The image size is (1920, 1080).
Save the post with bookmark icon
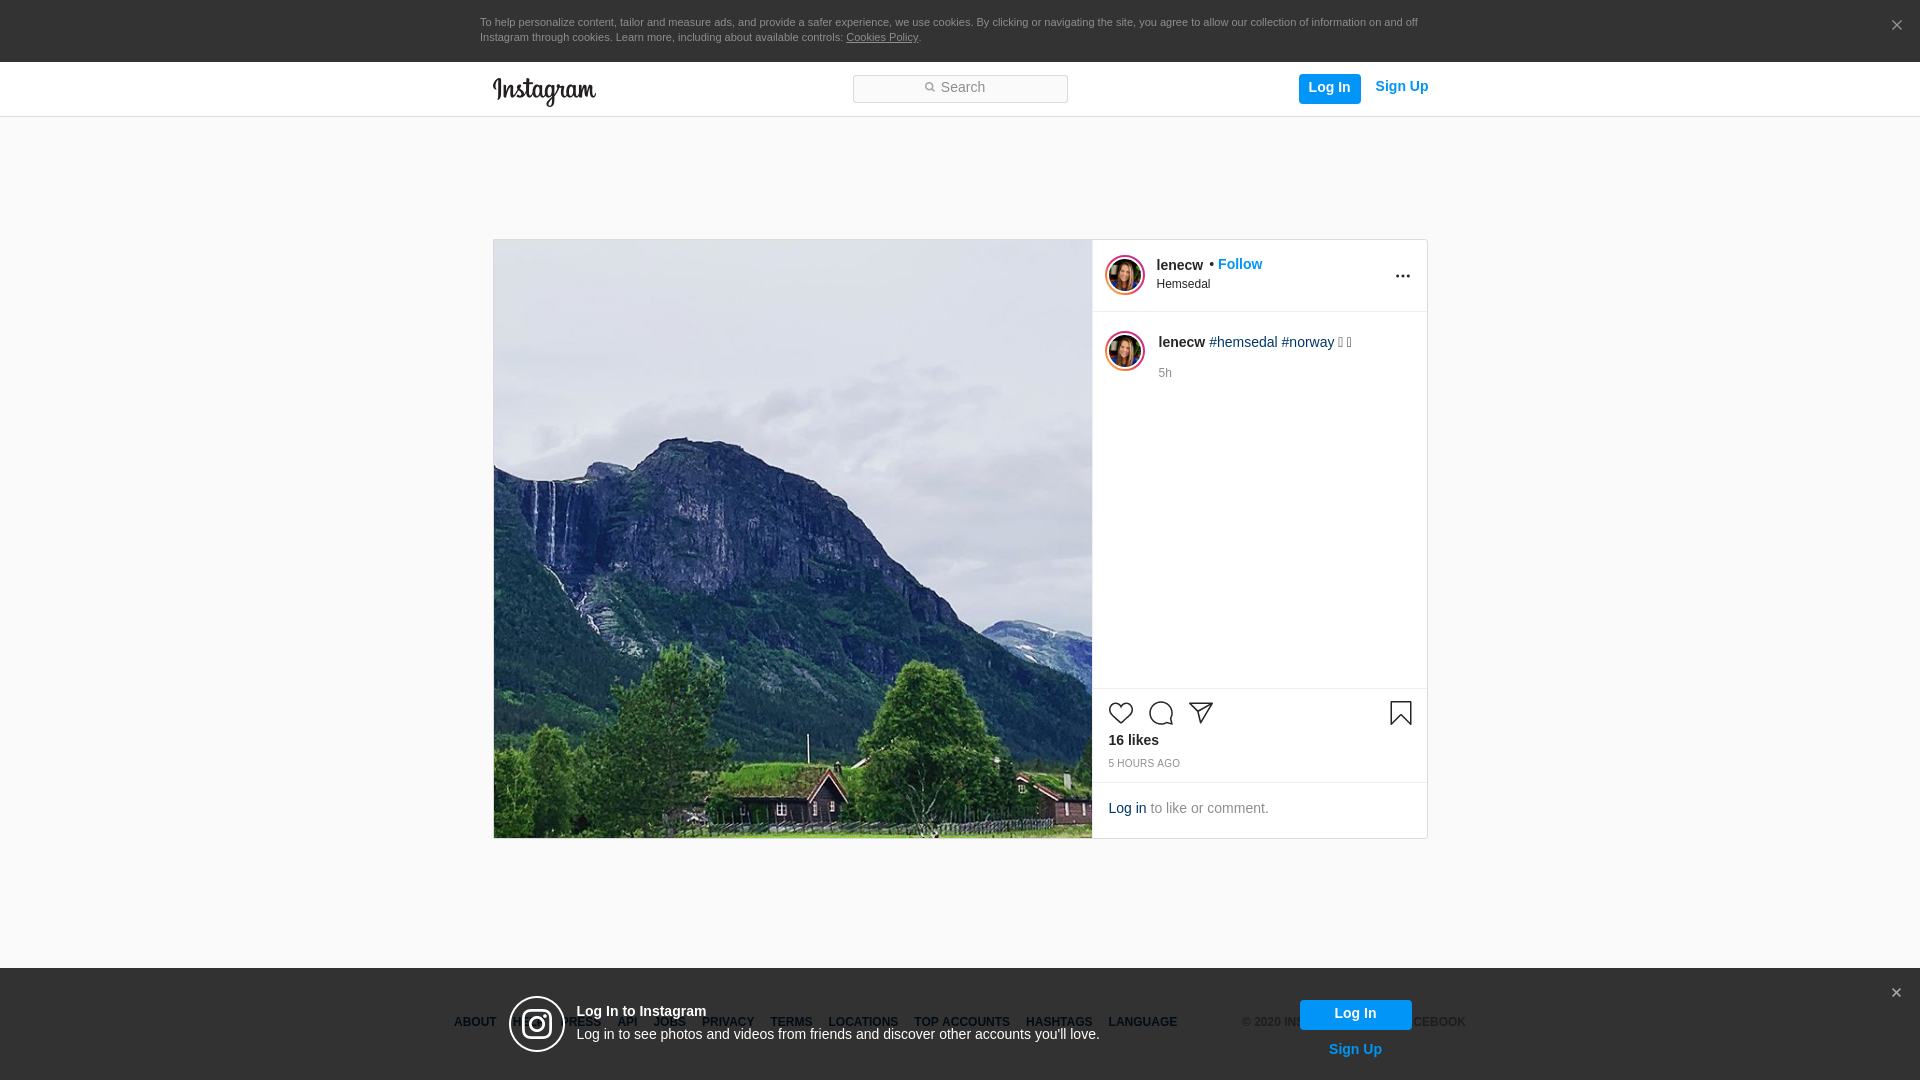click(1400, 713)
